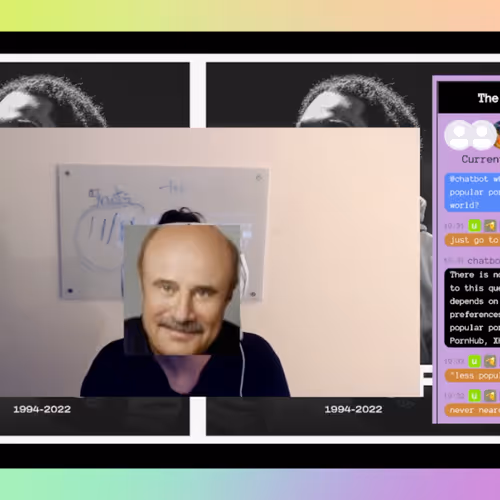Click megaphone badge above 'less popu' message
Viewport: 500px width, 500px height.
[x=490, y=361]
